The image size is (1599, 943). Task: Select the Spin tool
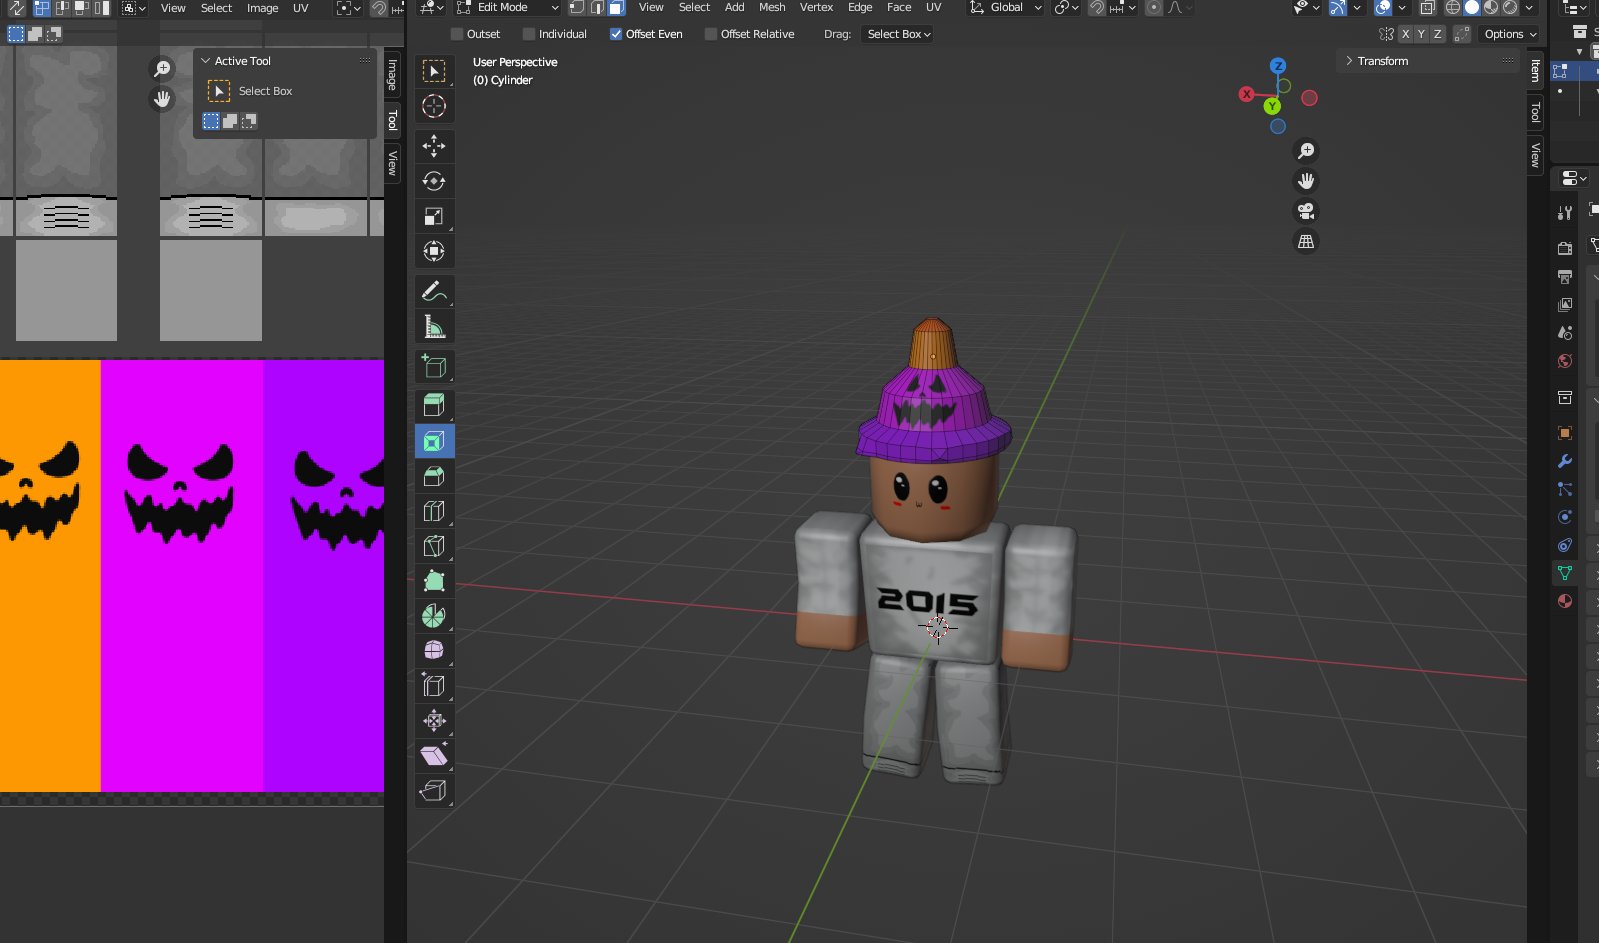click(434, 616)
